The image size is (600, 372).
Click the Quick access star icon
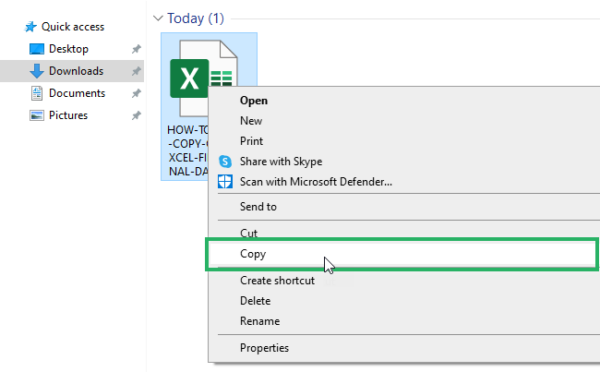[x=30, y=27]
